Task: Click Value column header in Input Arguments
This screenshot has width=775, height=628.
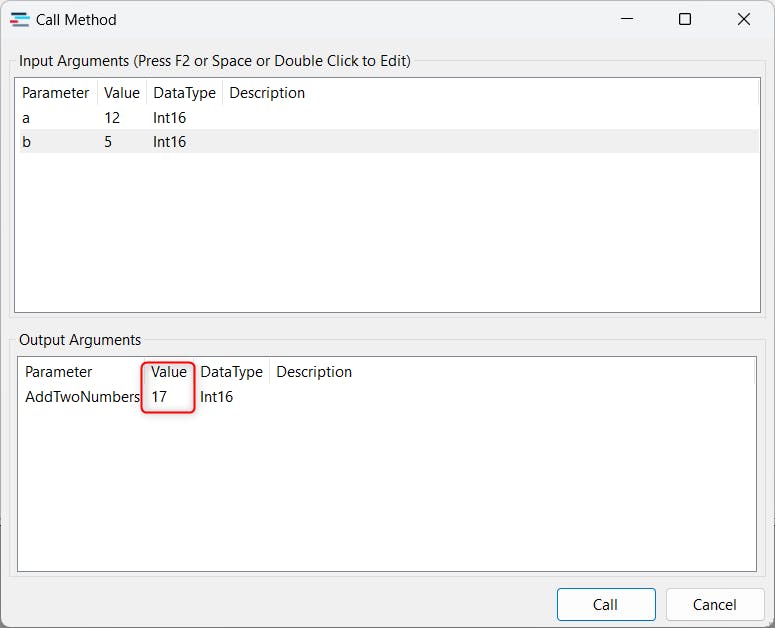Action: click(x=122, y=93)
